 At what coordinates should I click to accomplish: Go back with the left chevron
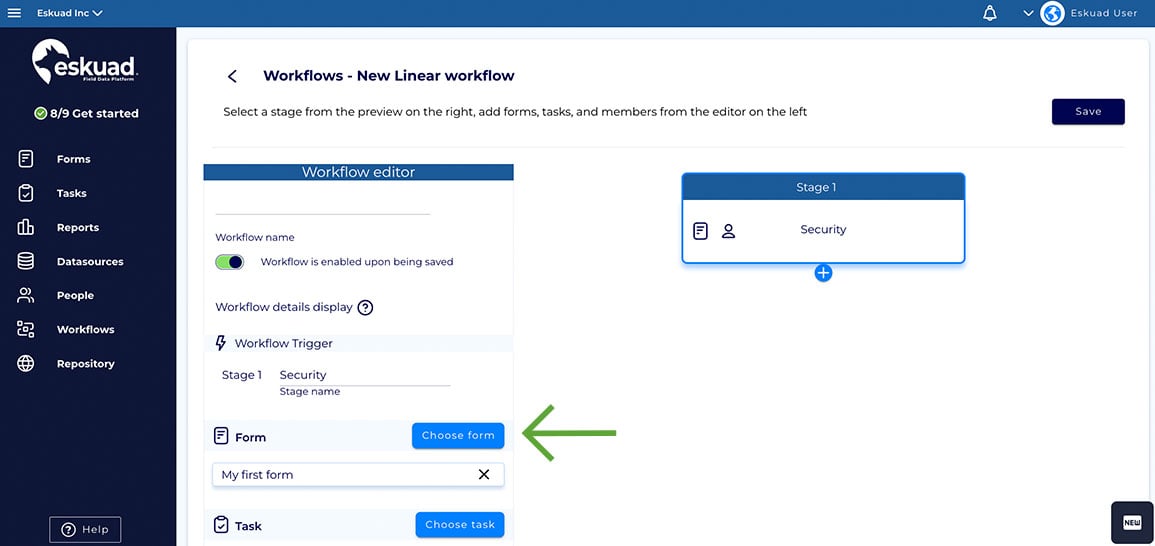(x=232, y=76)
